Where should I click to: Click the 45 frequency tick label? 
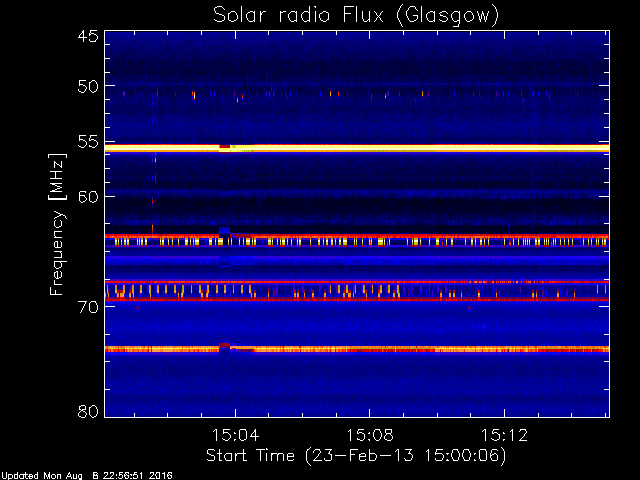point(88,36)
